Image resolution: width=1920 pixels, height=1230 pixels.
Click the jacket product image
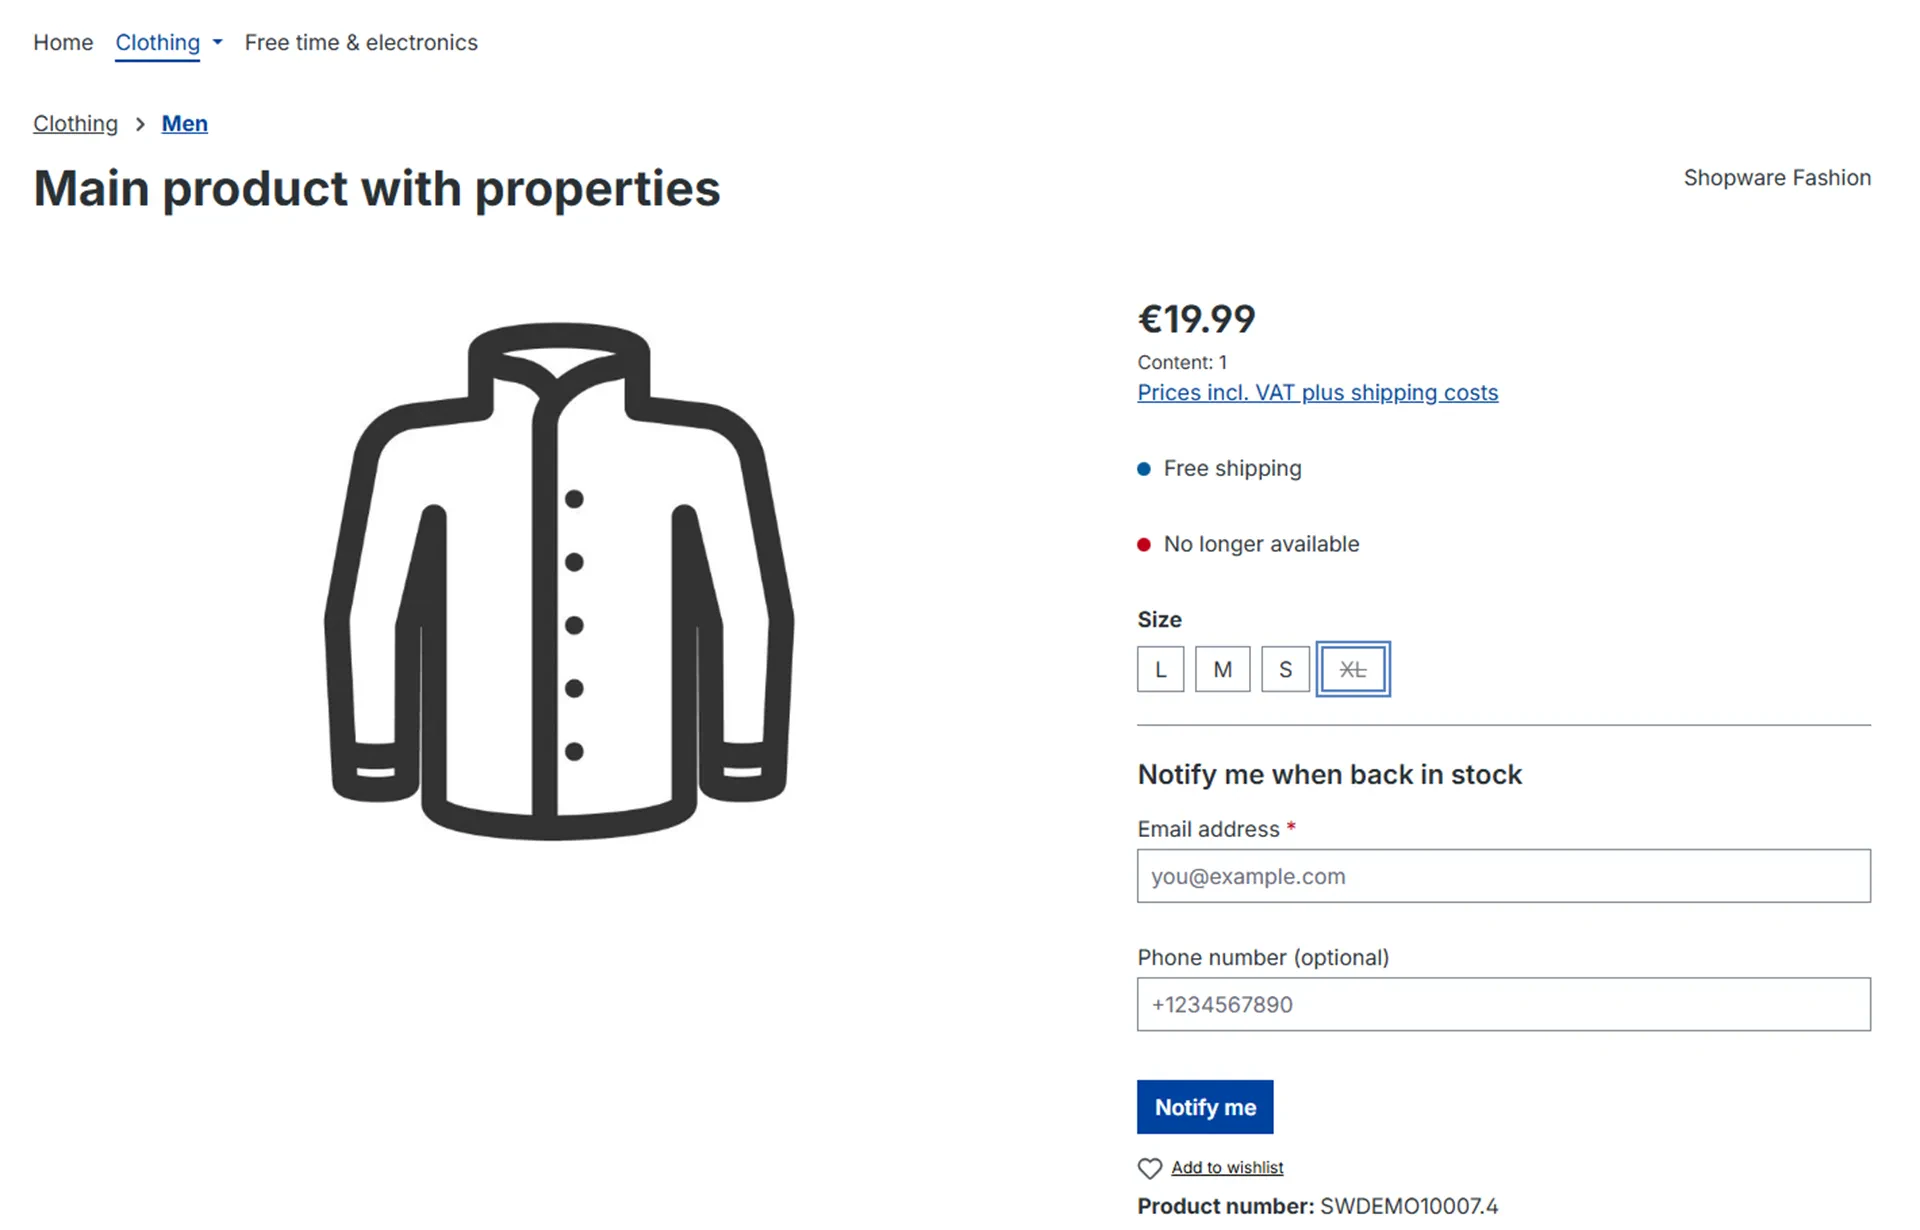pos(559,581)
